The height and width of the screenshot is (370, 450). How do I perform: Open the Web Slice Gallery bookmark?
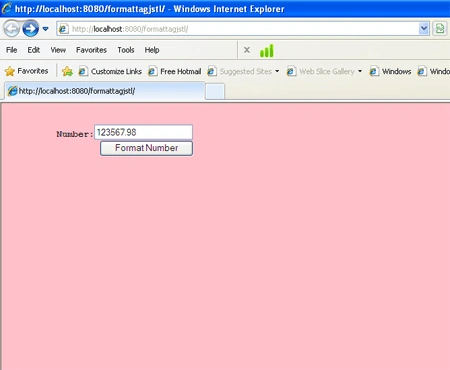320,71
